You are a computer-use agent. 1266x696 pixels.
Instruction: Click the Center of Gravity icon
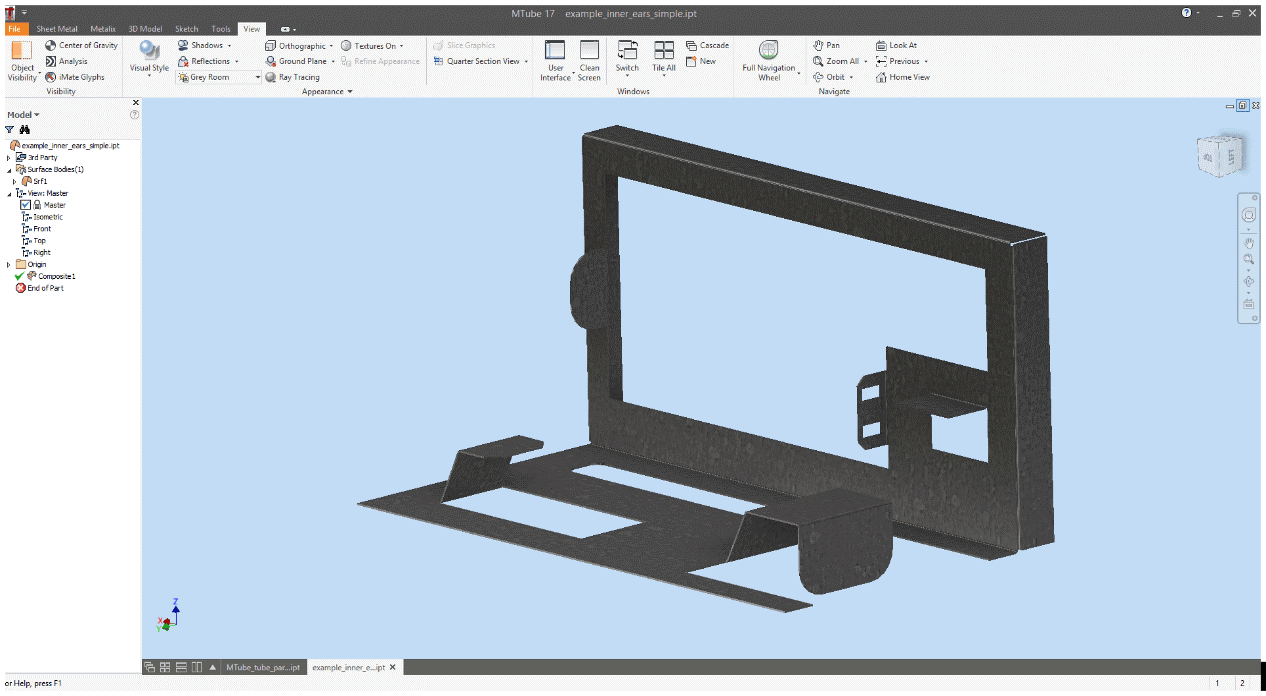tap(51, 46)
